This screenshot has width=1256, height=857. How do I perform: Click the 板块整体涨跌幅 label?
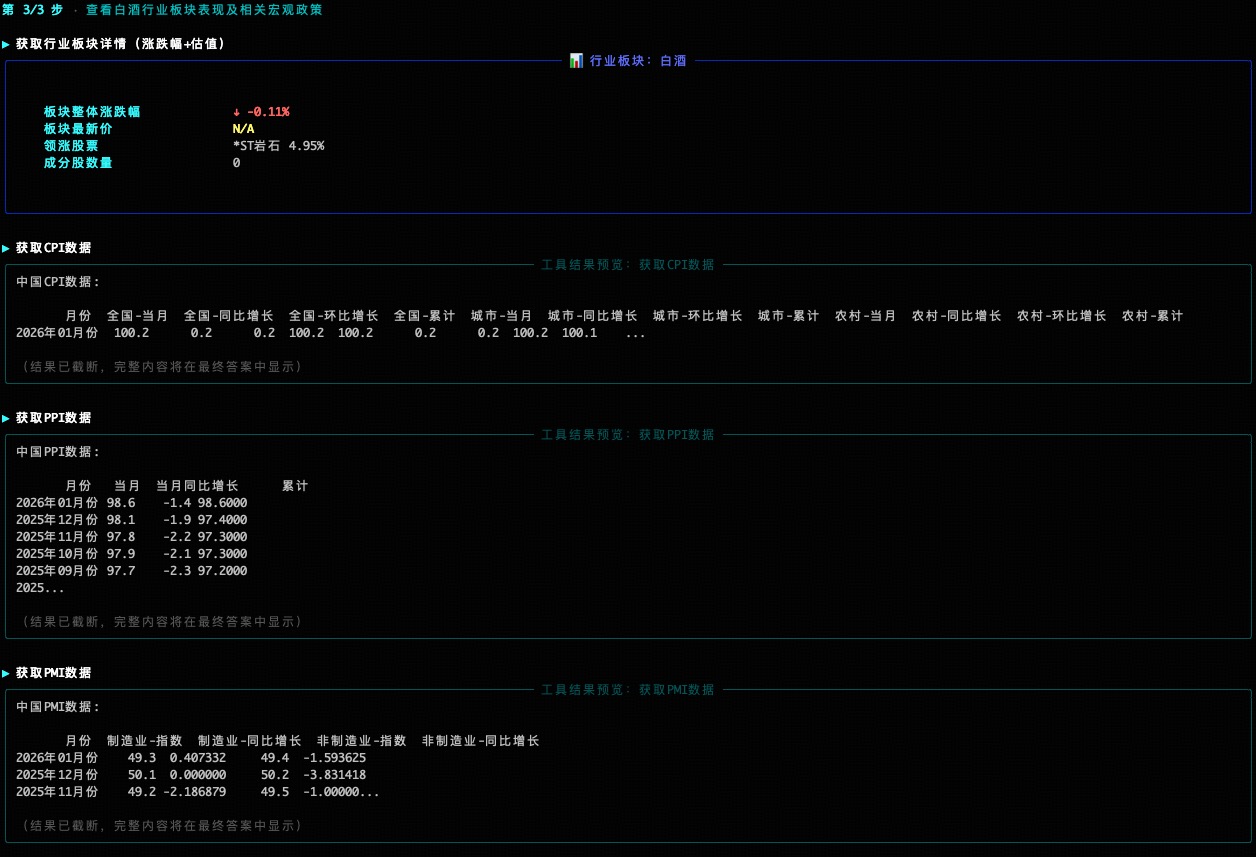pos(93,112)
